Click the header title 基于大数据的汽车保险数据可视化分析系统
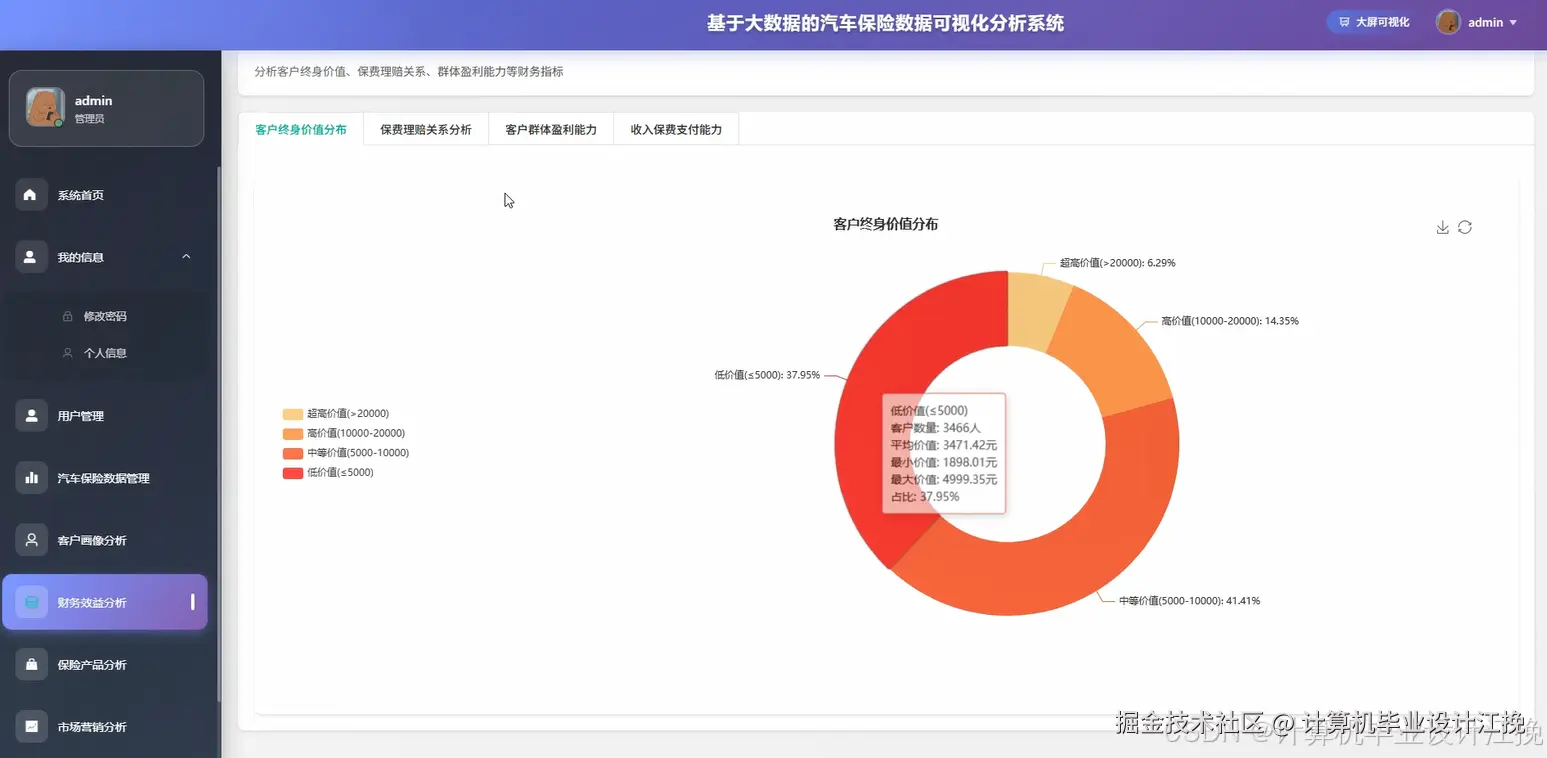 click(886, 23)
